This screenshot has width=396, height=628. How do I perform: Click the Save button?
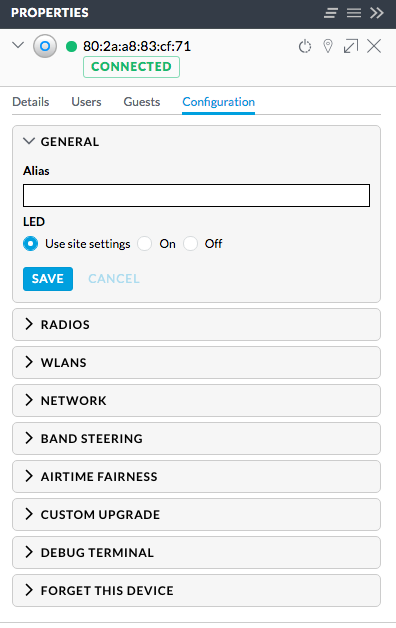(48, 279)
